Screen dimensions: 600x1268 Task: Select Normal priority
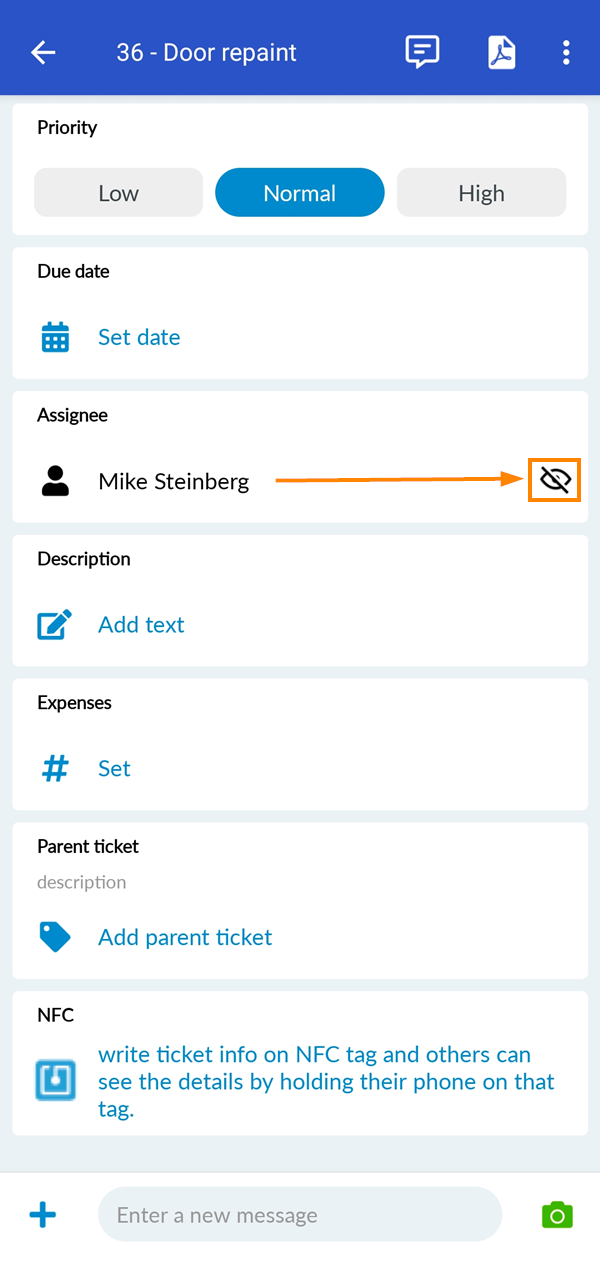tap(299, 193)
